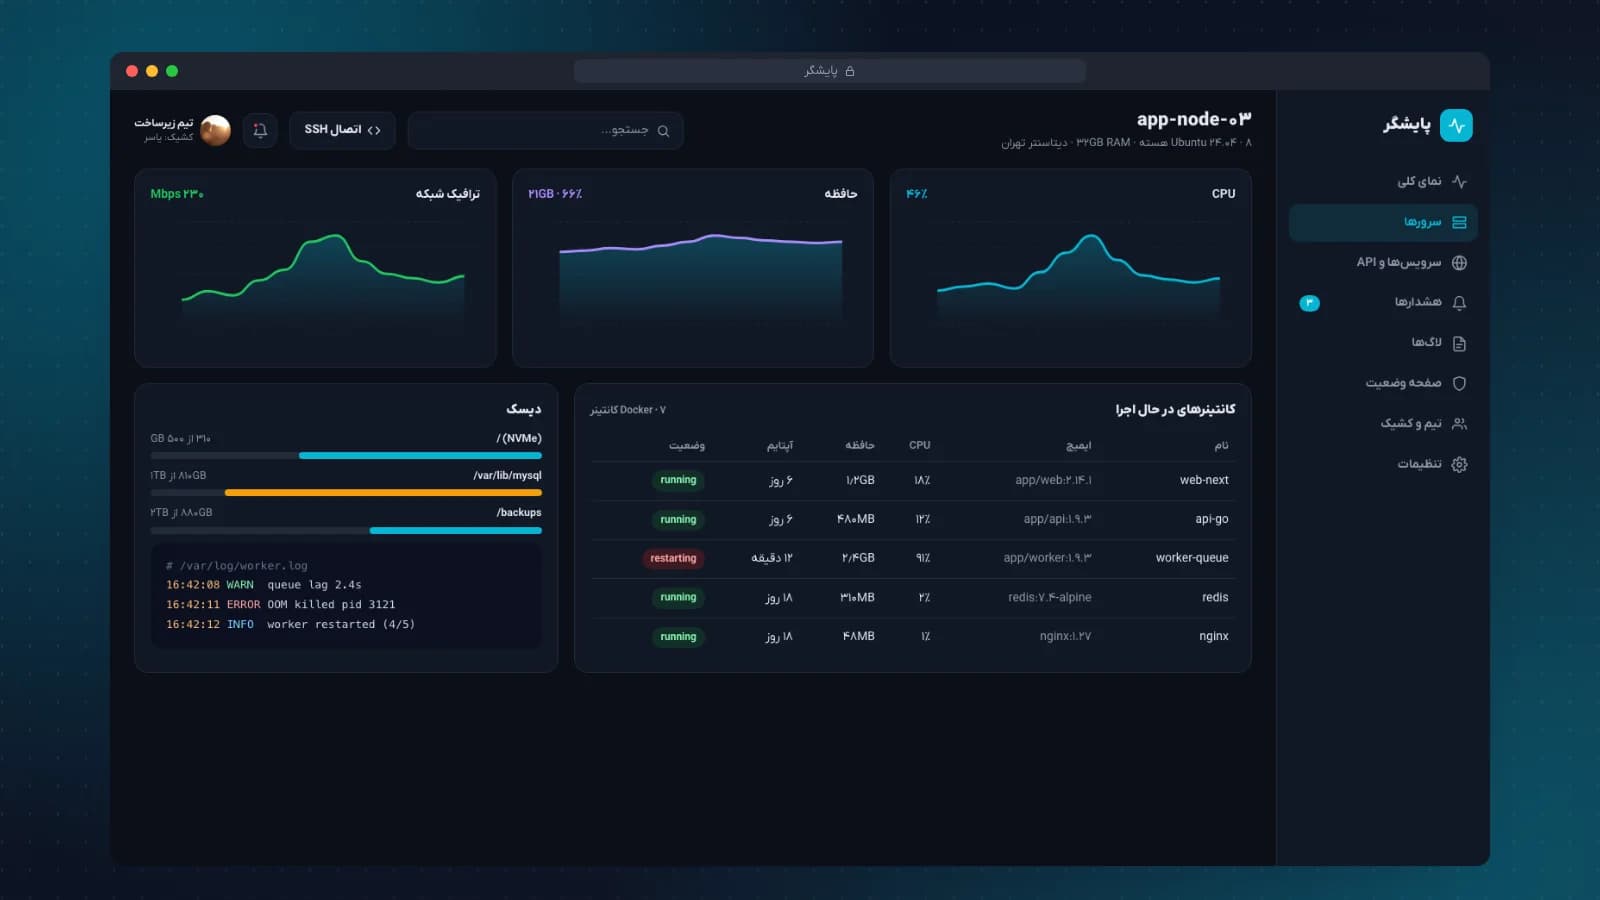Image resolution: width=1600 pixels, height=900 pixels.
Task: Click the اتصال SSH button
Action: 342,130
